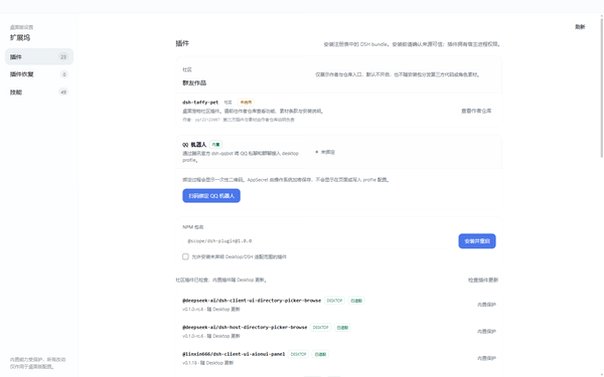Click the blue install button beside NPM input
This screenshot has height=377, width=604.
coord(477,241)
